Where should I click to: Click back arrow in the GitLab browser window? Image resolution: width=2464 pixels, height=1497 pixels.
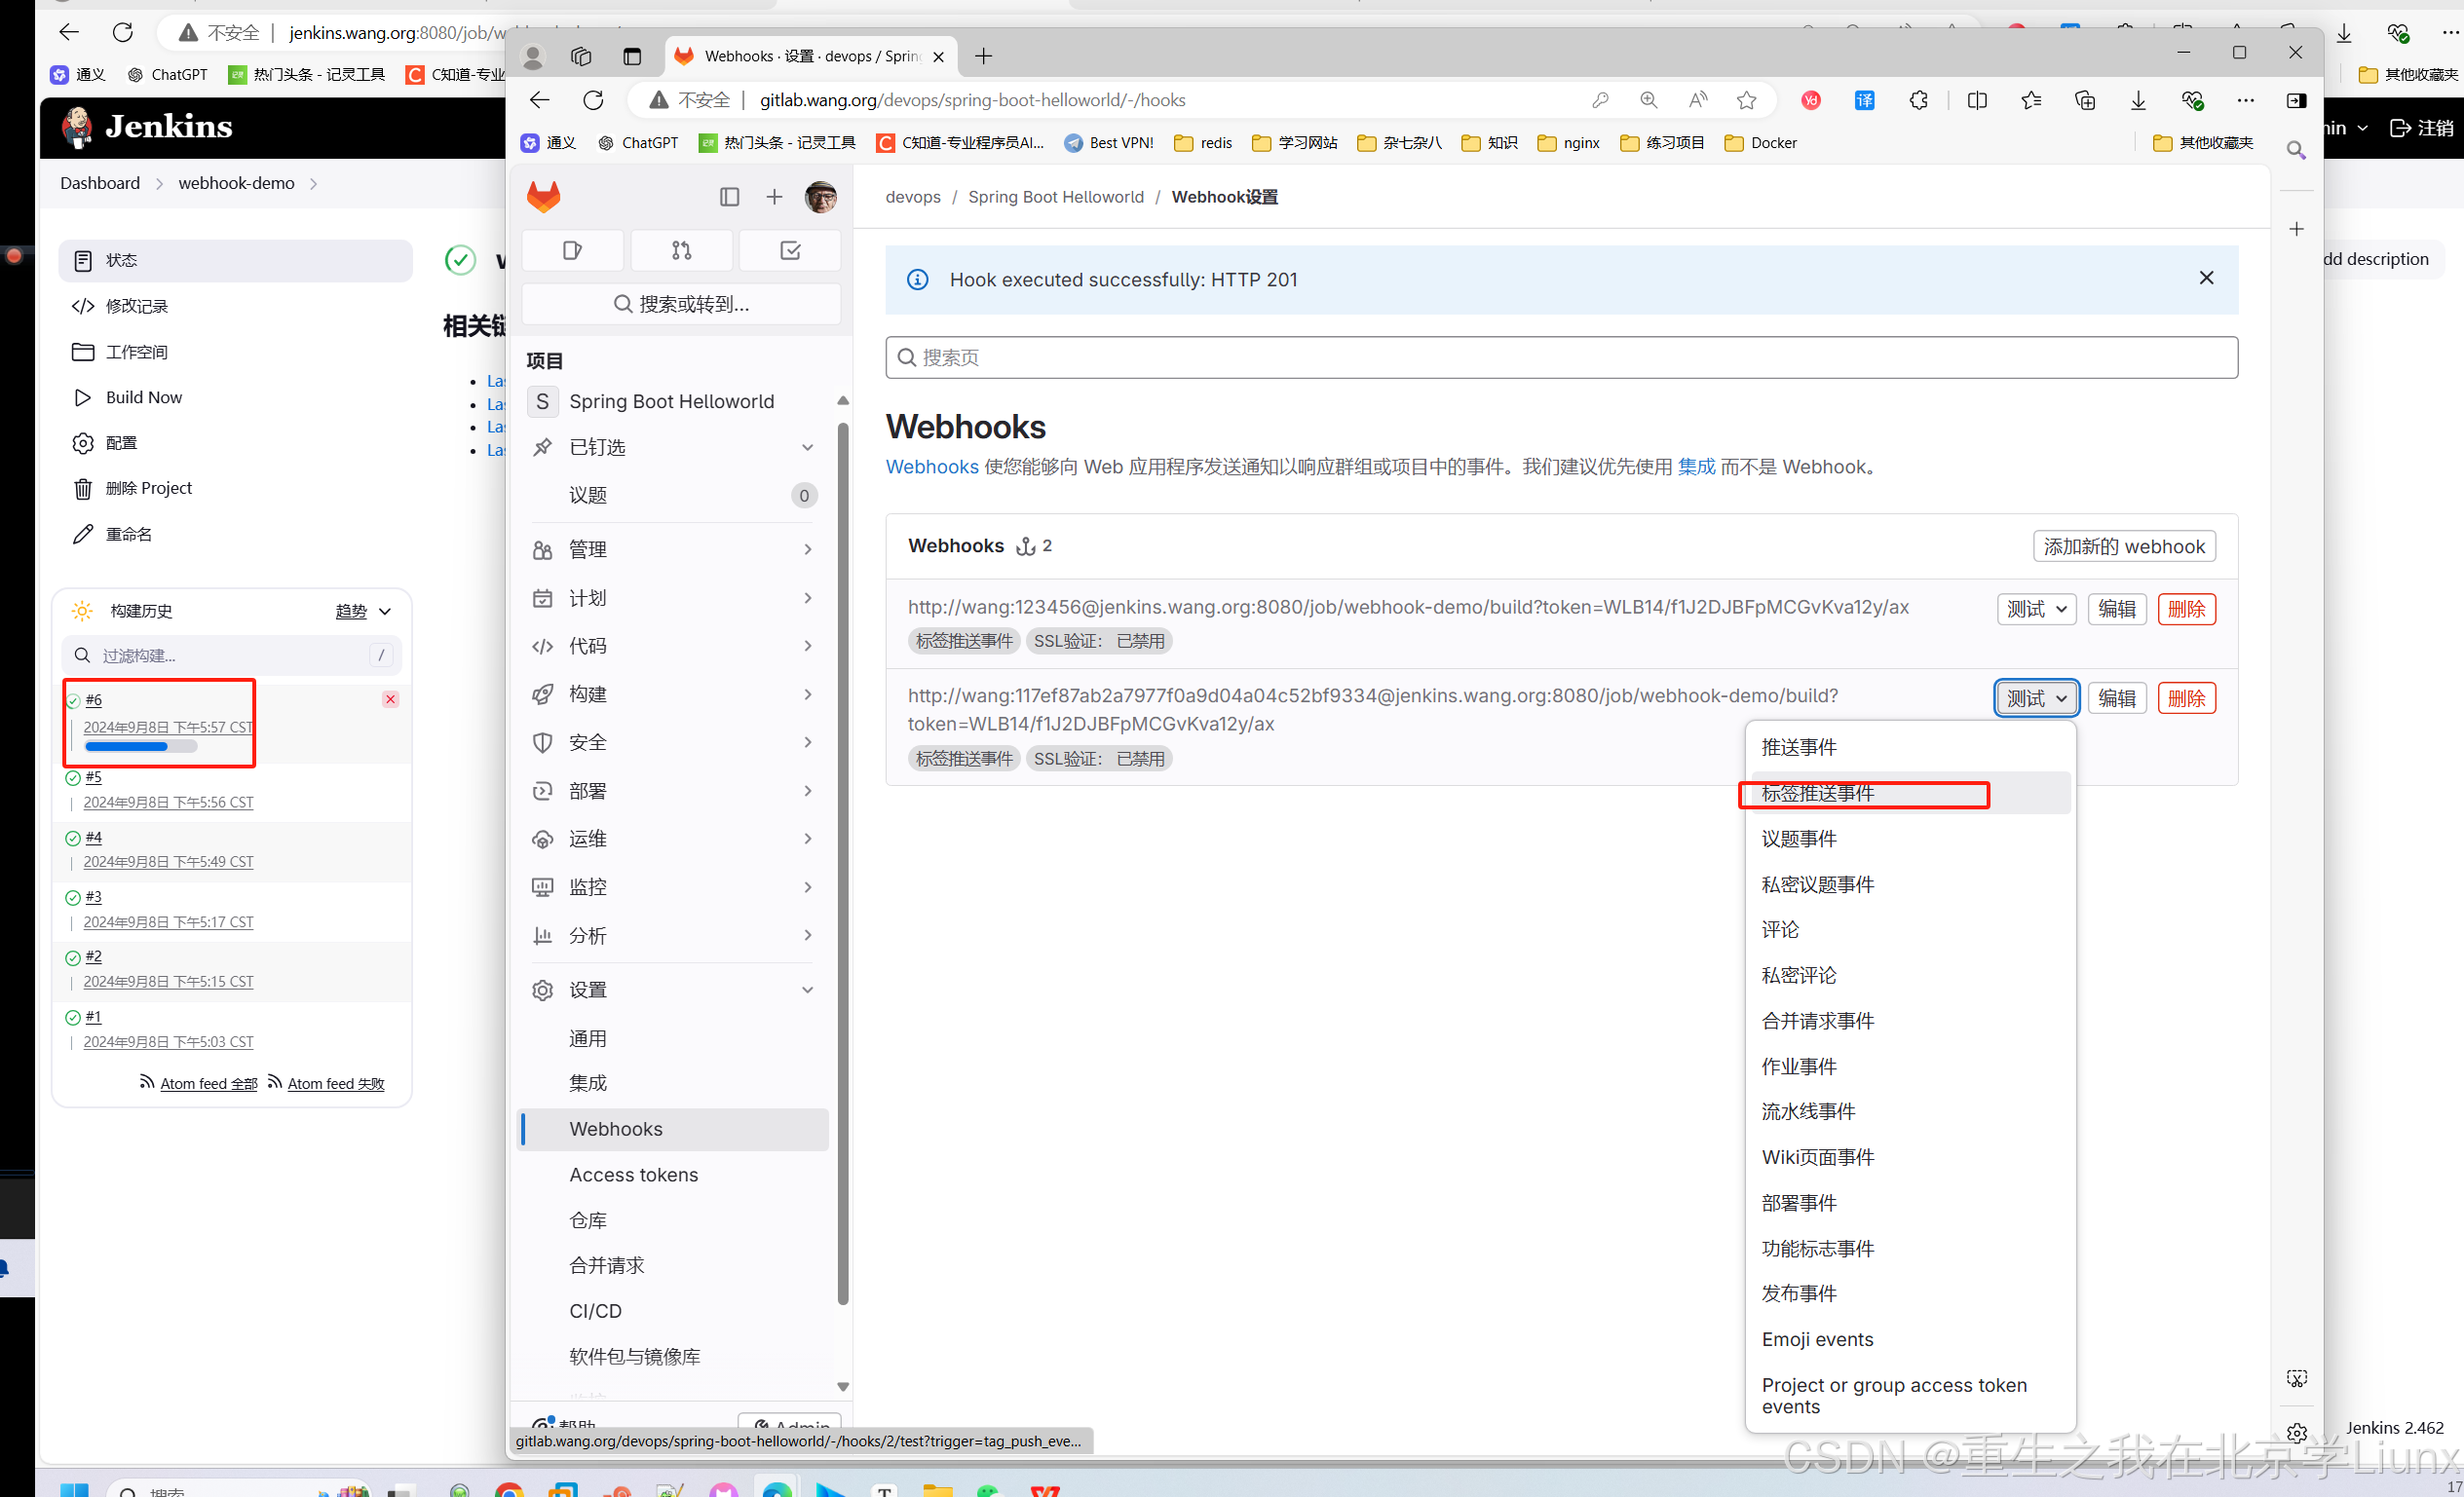click(540, 100)
